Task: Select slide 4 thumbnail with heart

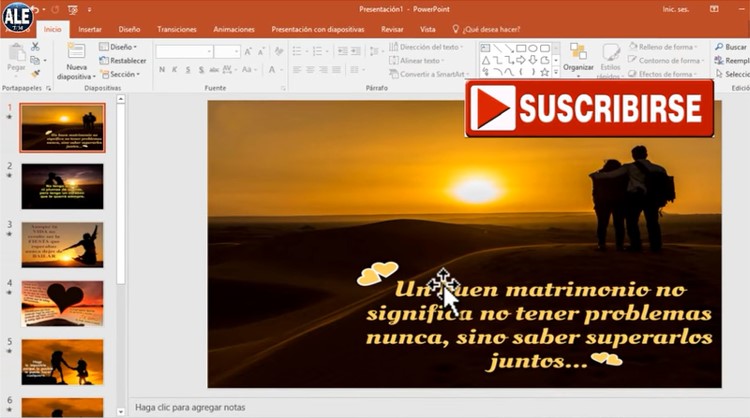Action: pyautogui.click(x=62, y=303)
